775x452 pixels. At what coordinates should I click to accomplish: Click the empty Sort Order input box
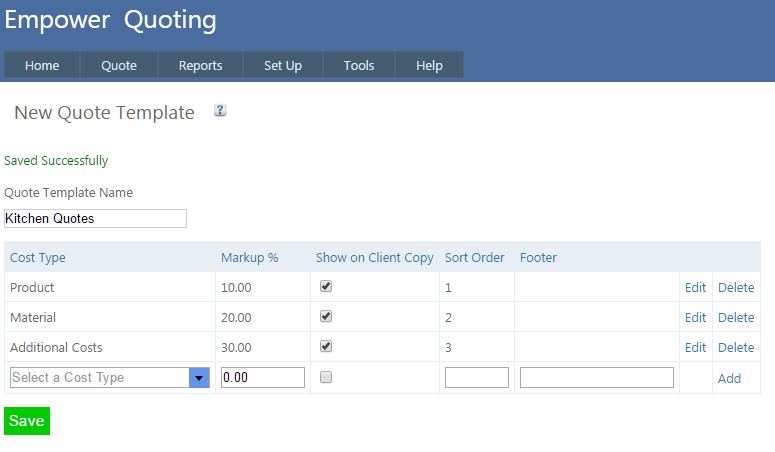(476, 378)
